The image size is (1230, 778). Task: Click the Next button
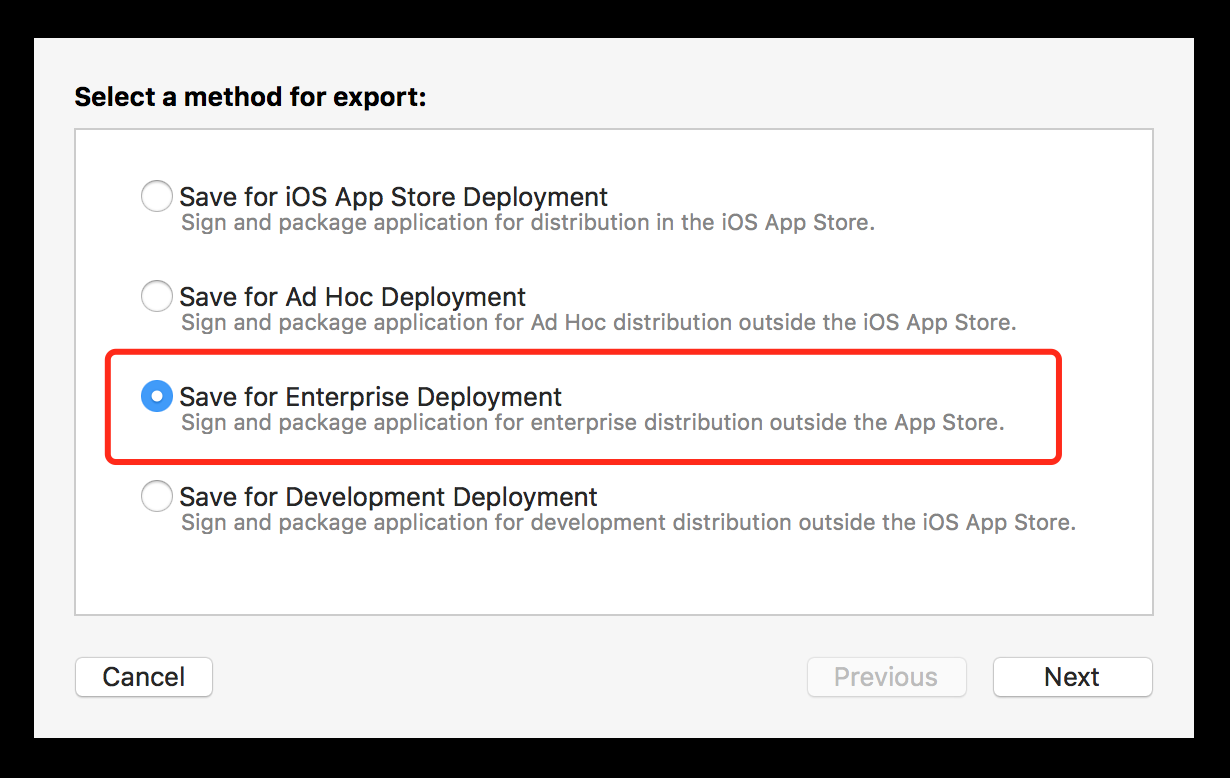click(1072, 677)
